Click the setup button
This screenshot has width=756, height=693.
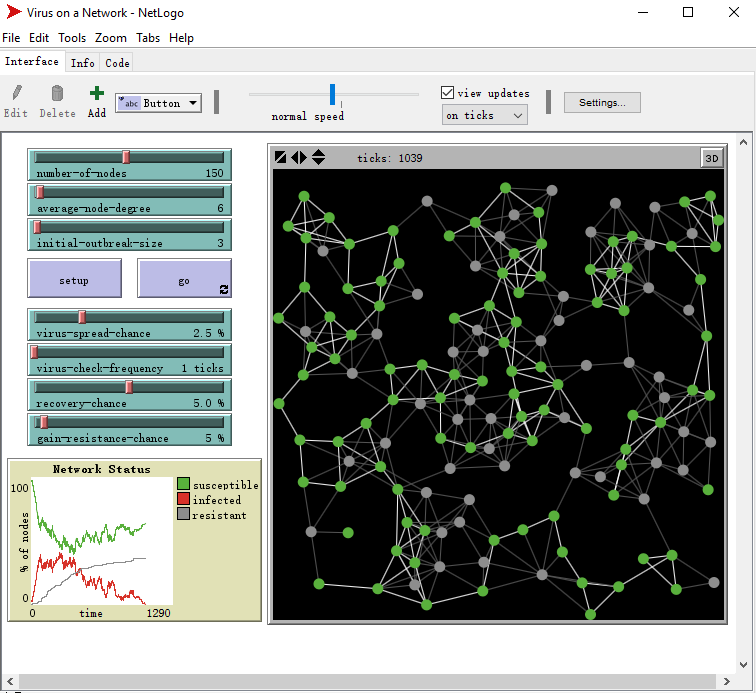(x=74, y=279)
